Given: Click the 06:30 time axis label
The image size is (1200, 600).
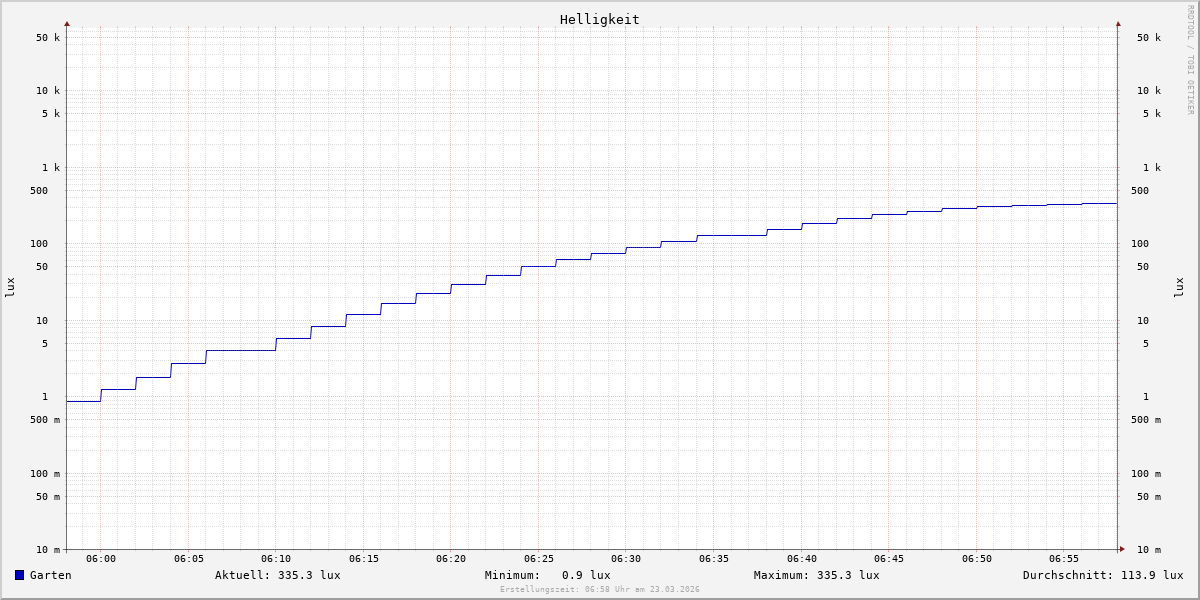Looking at the screenshot, I should [x=626, y=559].
